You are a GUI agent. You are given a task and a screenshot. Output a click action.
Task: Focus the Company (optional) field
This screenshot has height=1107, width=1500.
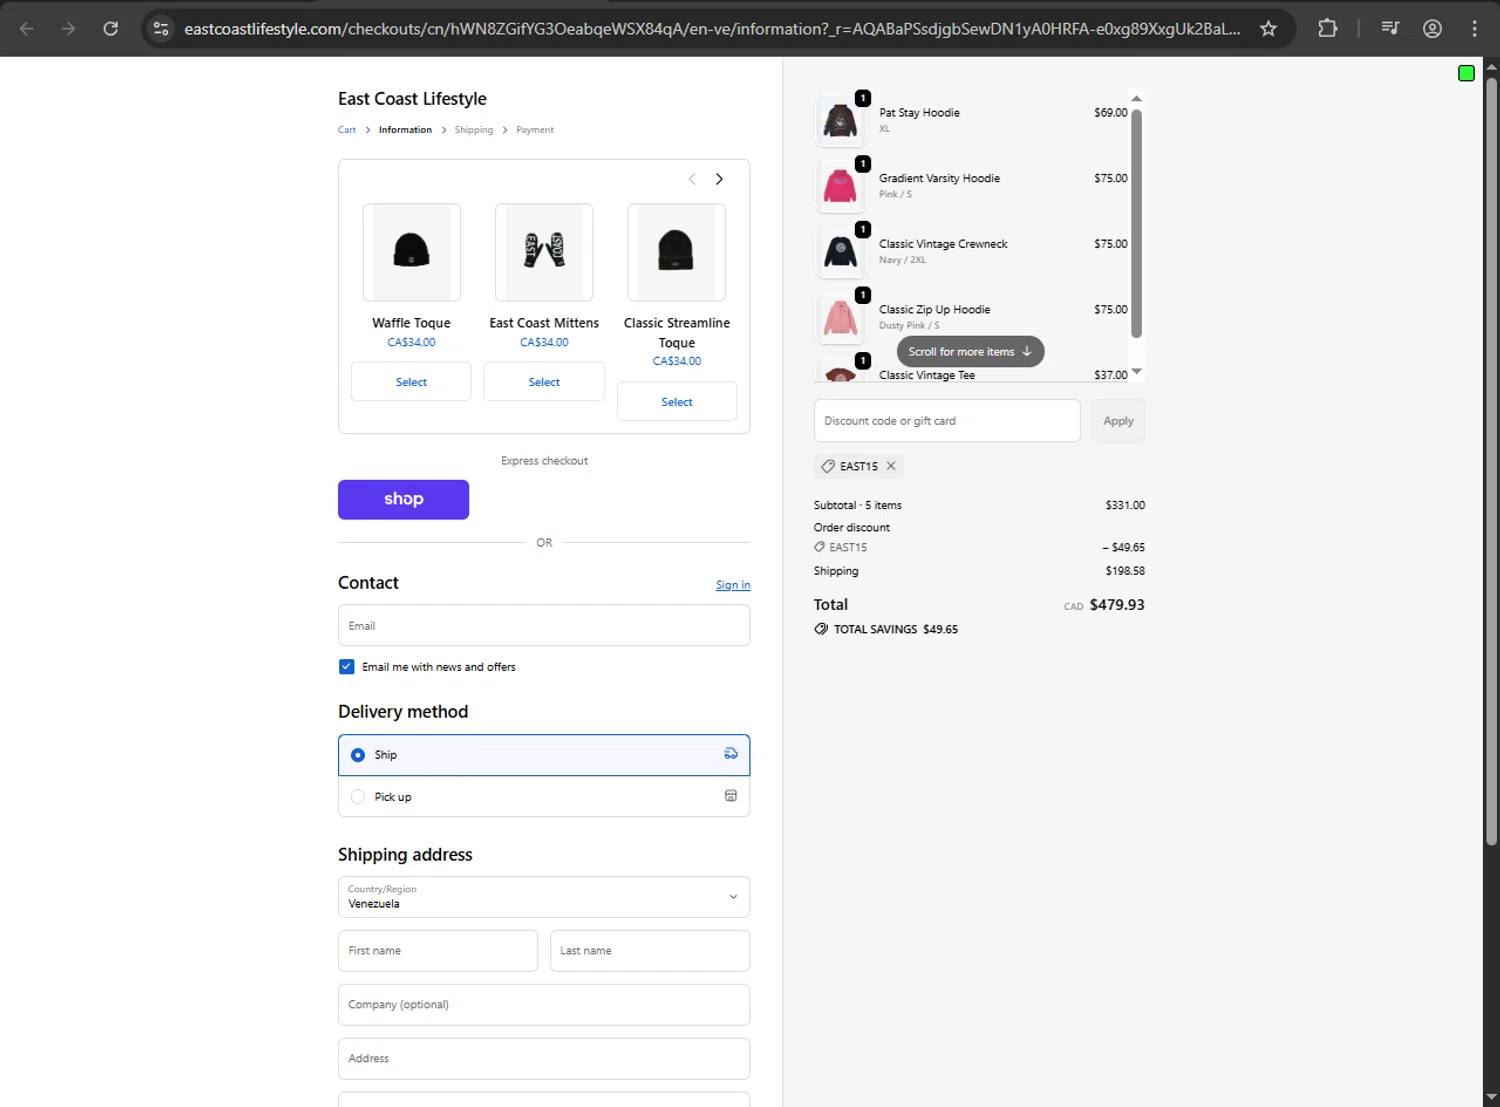(x=544, y=1005)
